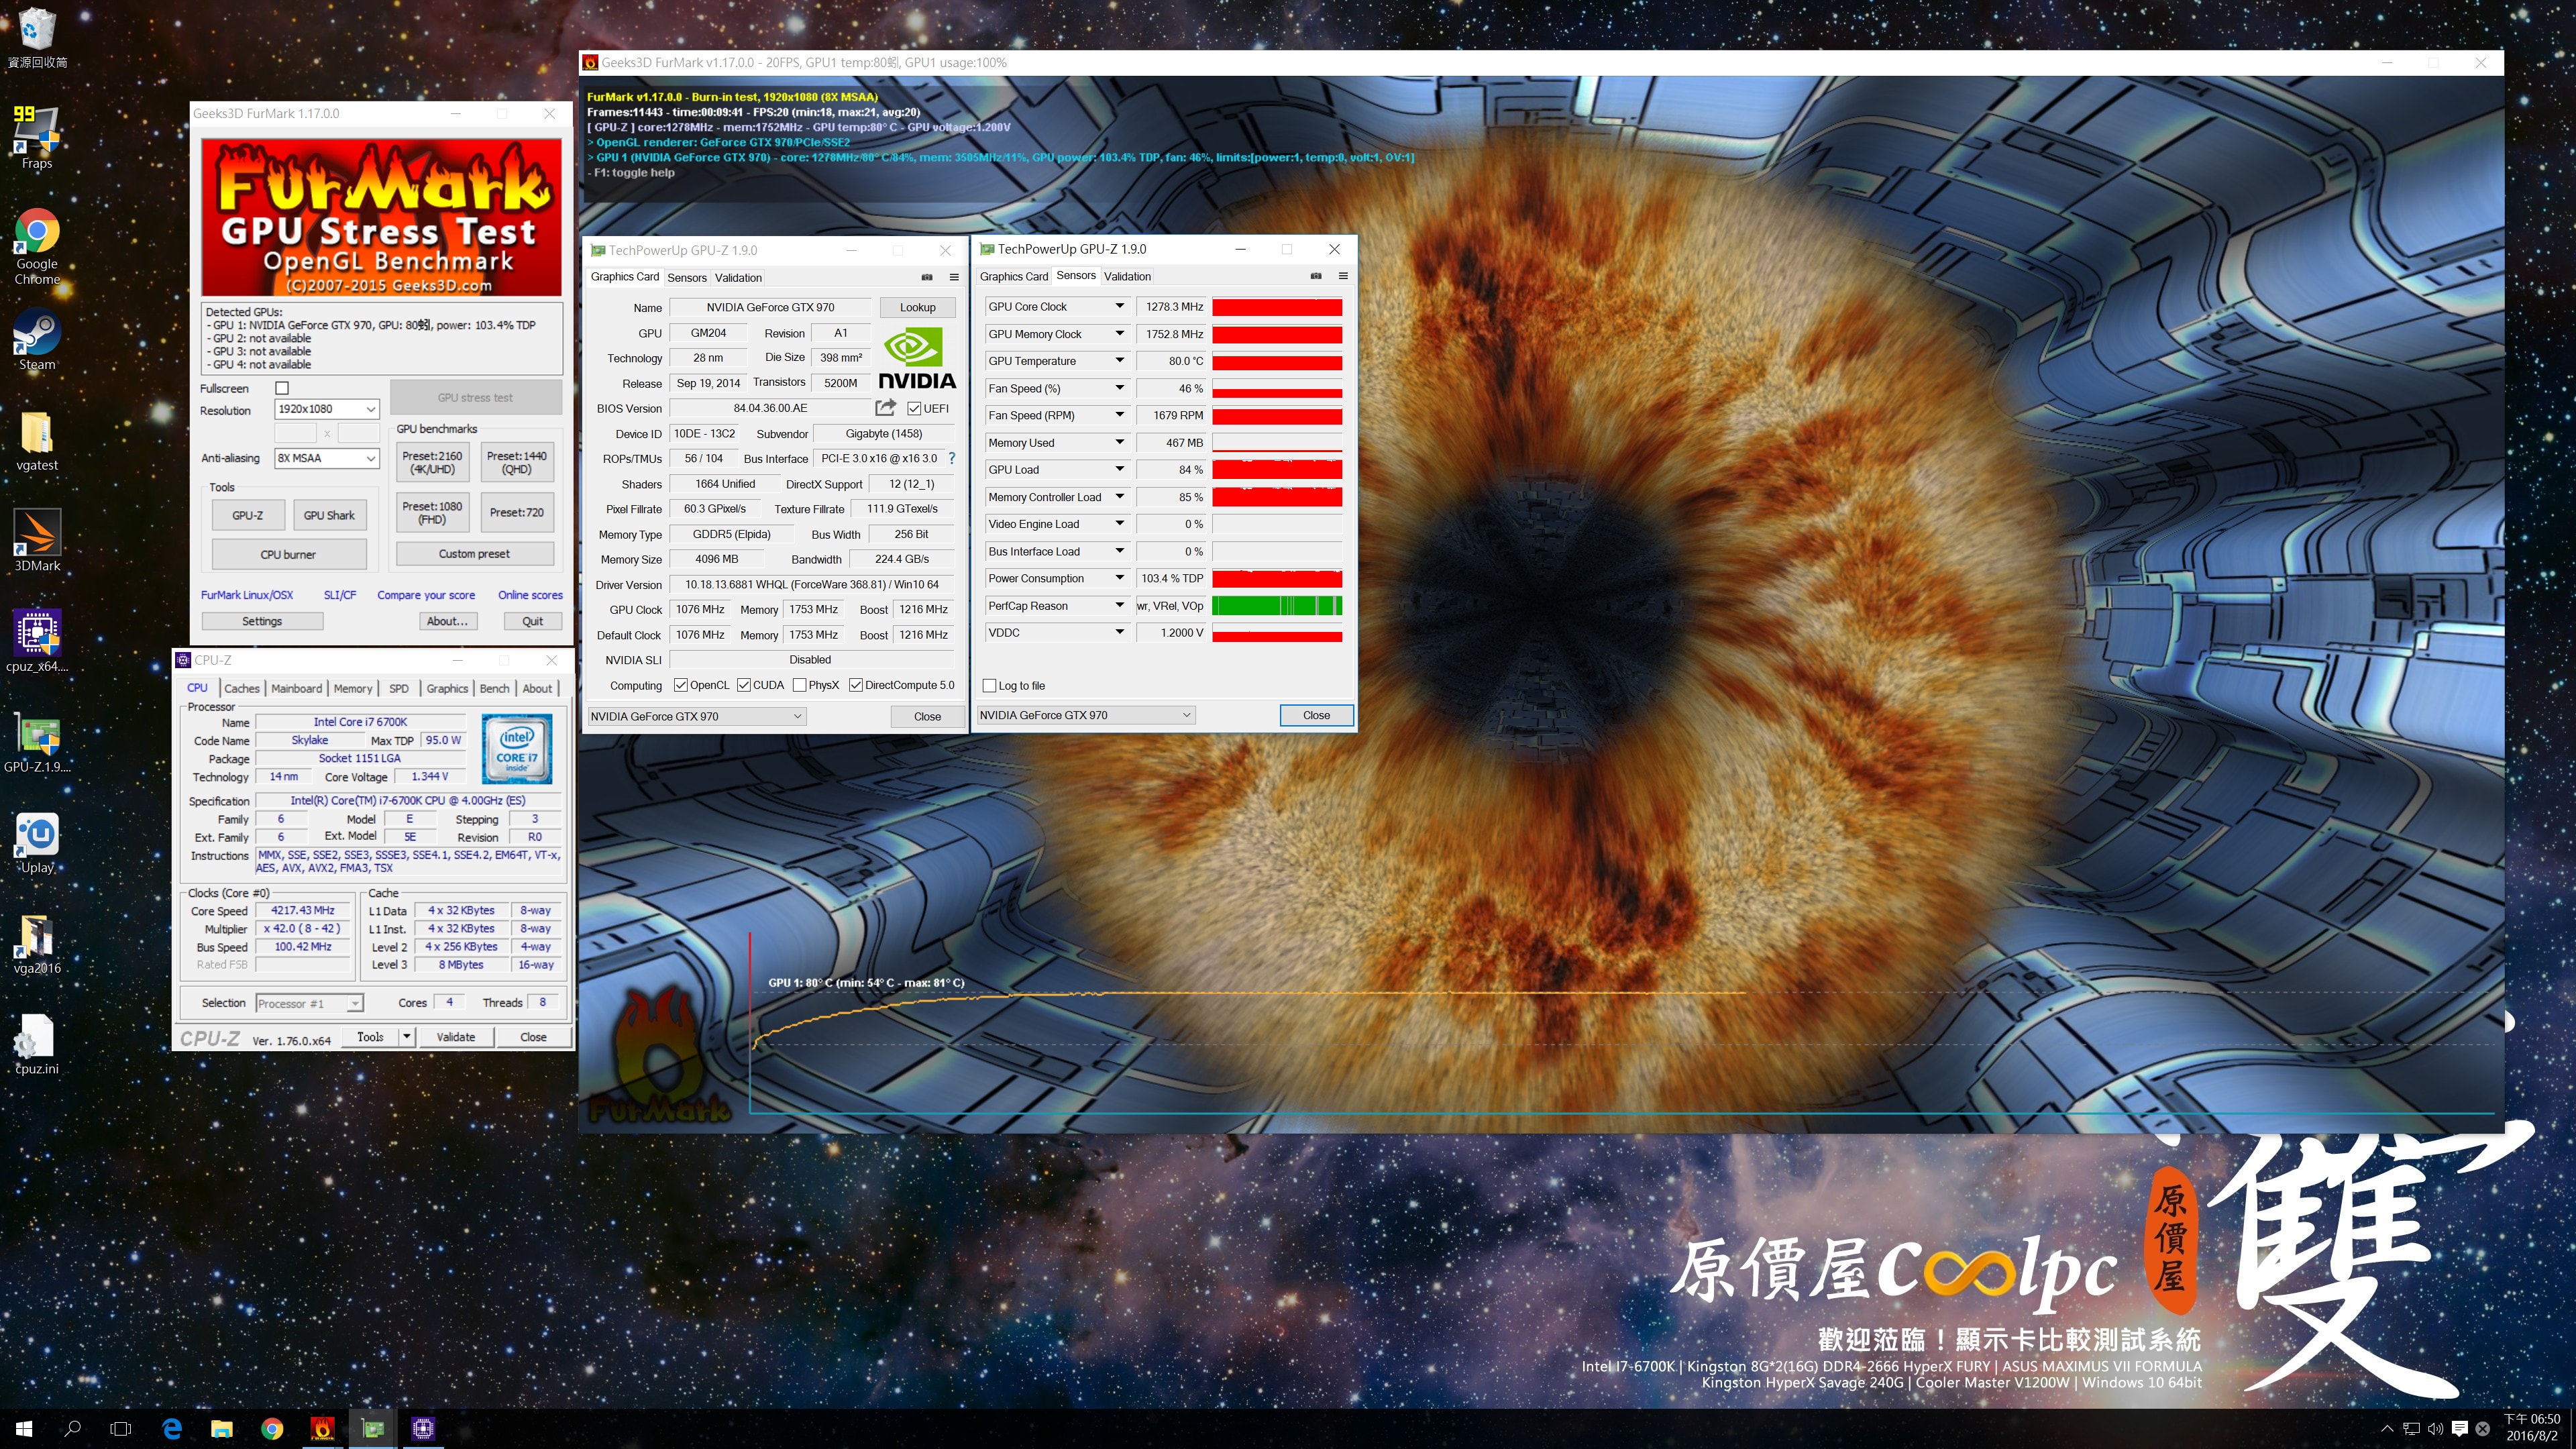2576x1449 pixels.
Task: Open the Anti-aliasing 8X MSAA dropdown
Action: 327,458
